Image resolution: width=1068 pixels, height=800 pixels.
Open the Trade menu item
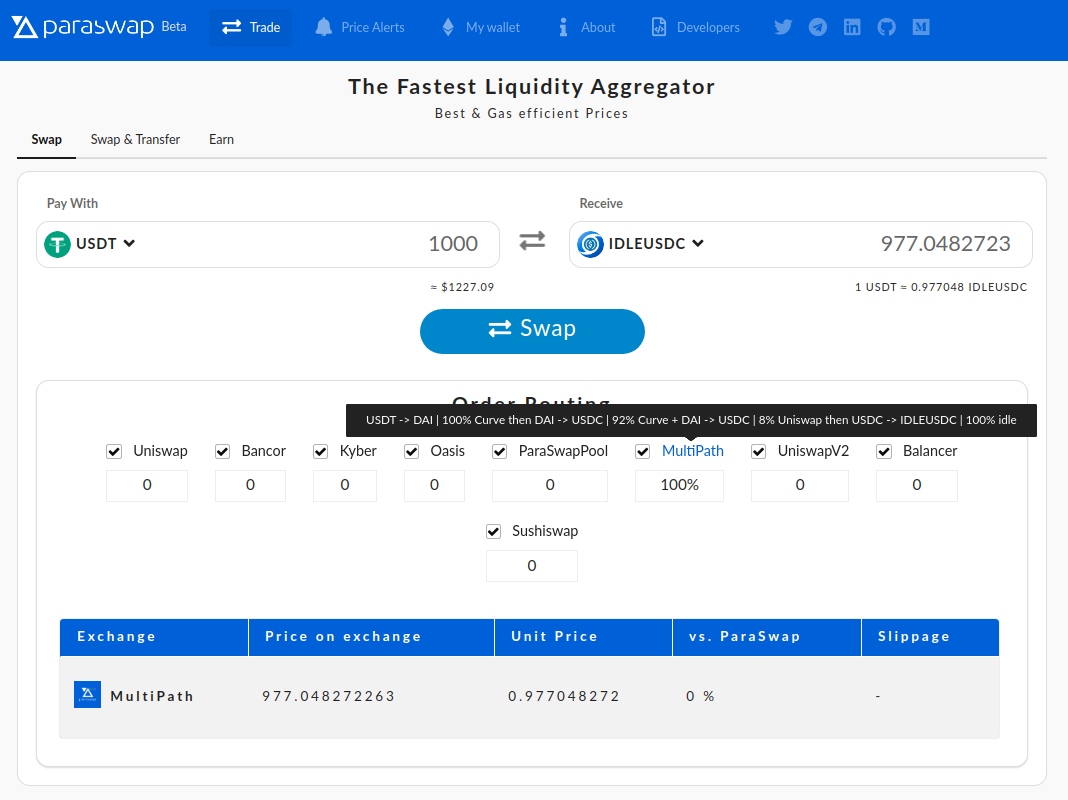(x=251, y=27)
